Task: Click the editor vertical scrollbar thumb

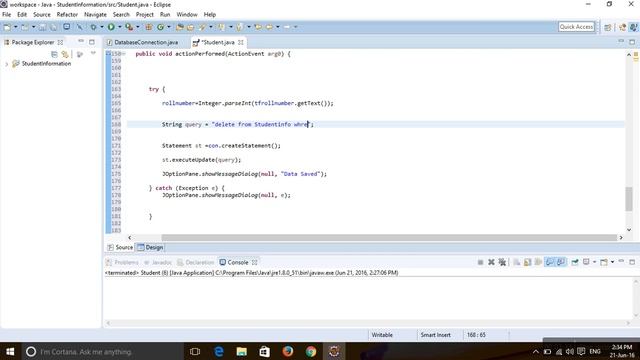Action: click(629, 199)
